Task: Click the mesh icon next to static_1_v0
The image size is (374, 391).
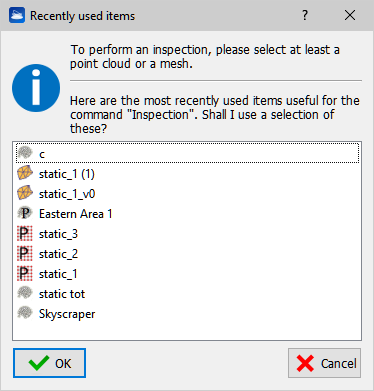Action: 25,194
